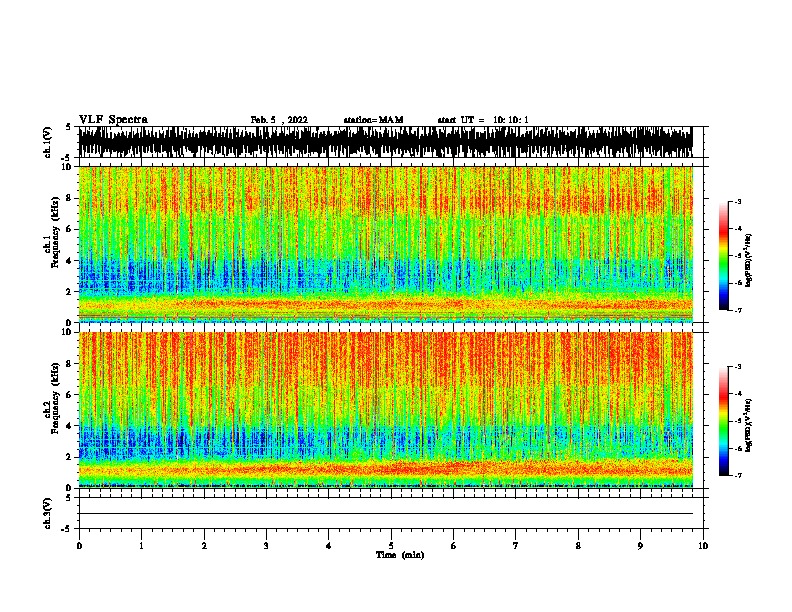Click time axis tick label "6"
Image resolution: width=792 pixels, height=612 pixels.
(x=454, y=546)
